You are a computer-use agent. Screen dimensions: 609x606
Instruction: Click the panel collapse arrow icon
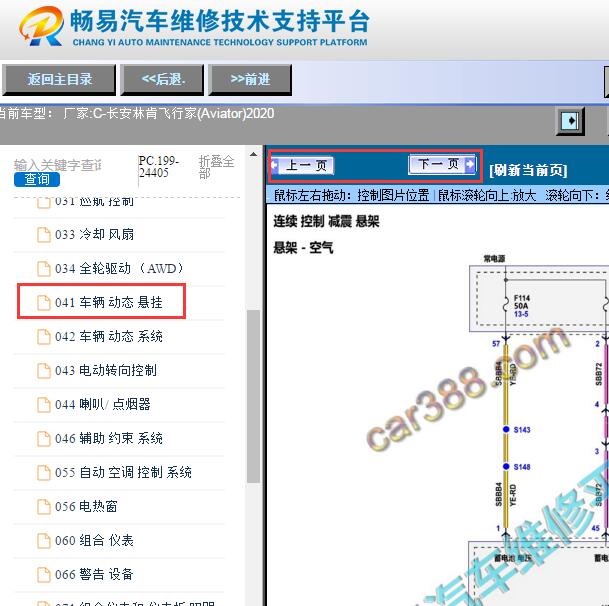point(570,121)
